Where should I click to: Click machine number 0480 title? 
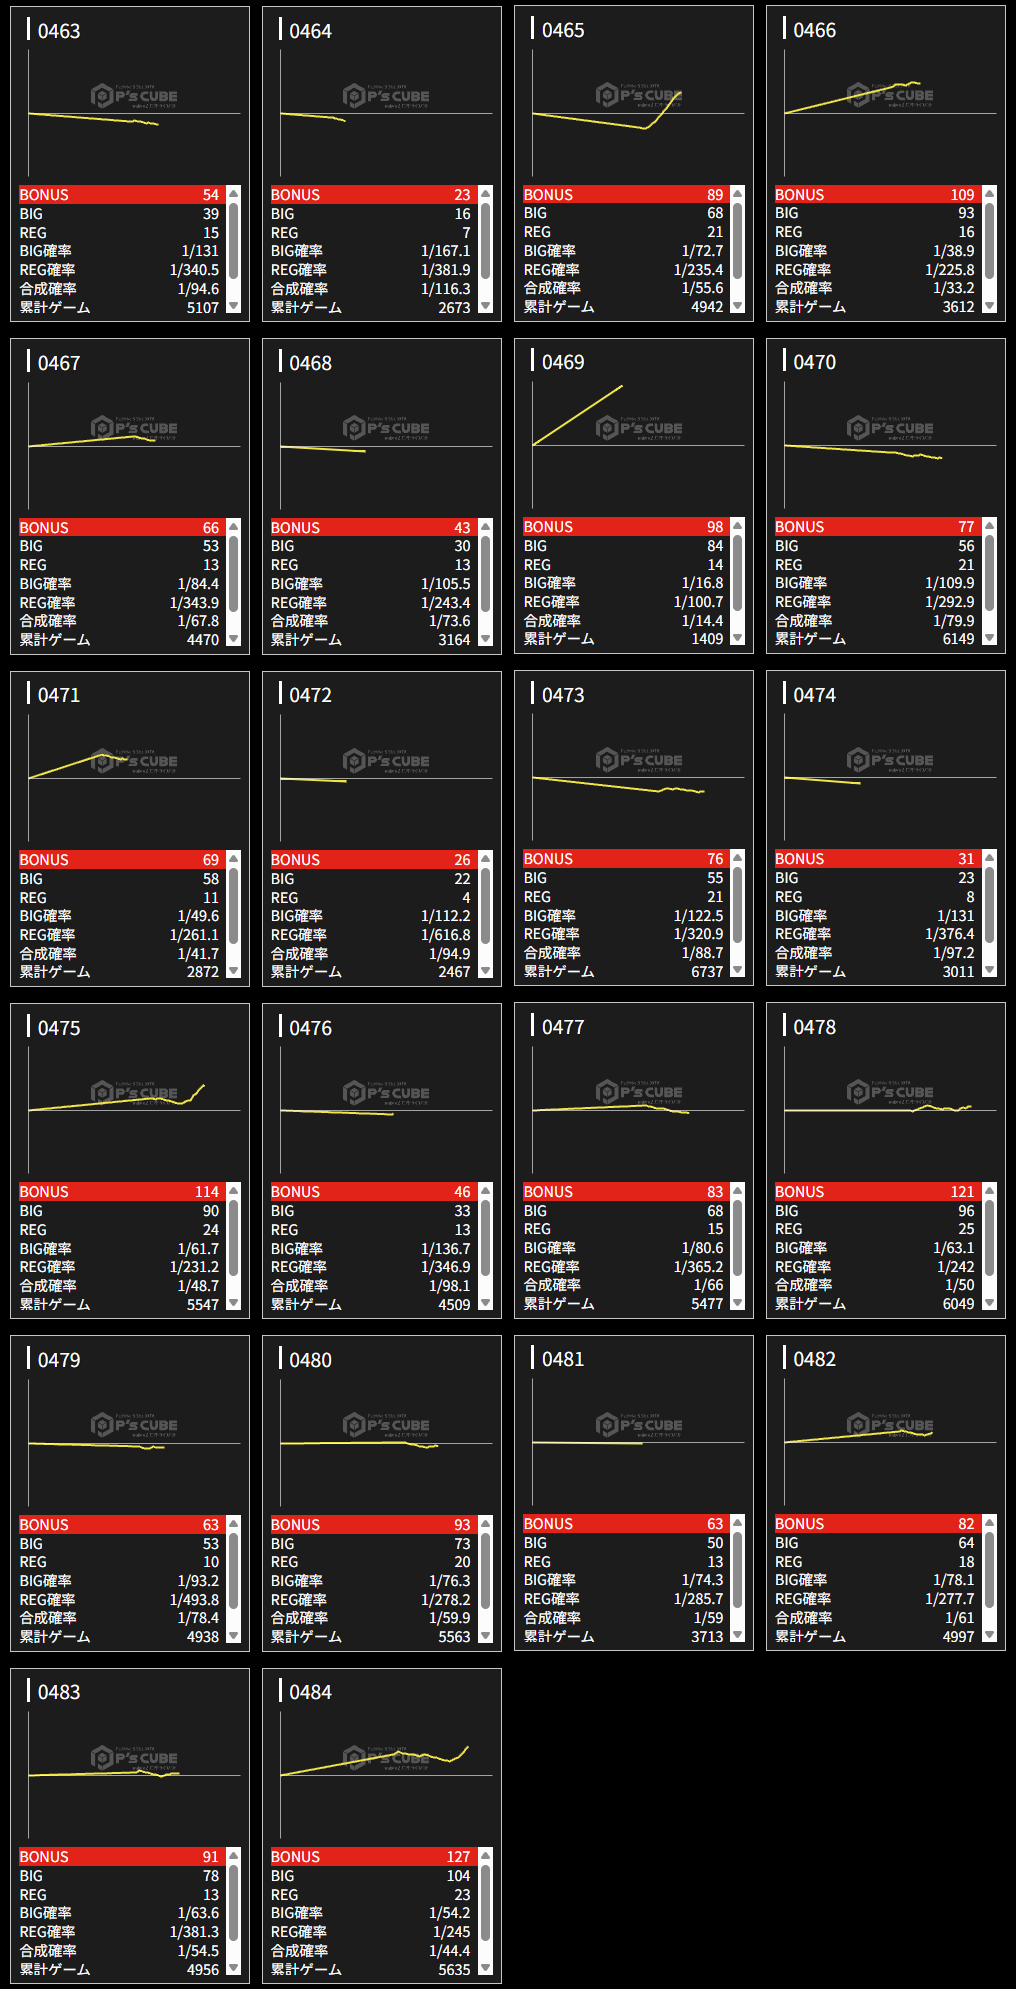pyautogui.click(x=310, y=1360)
